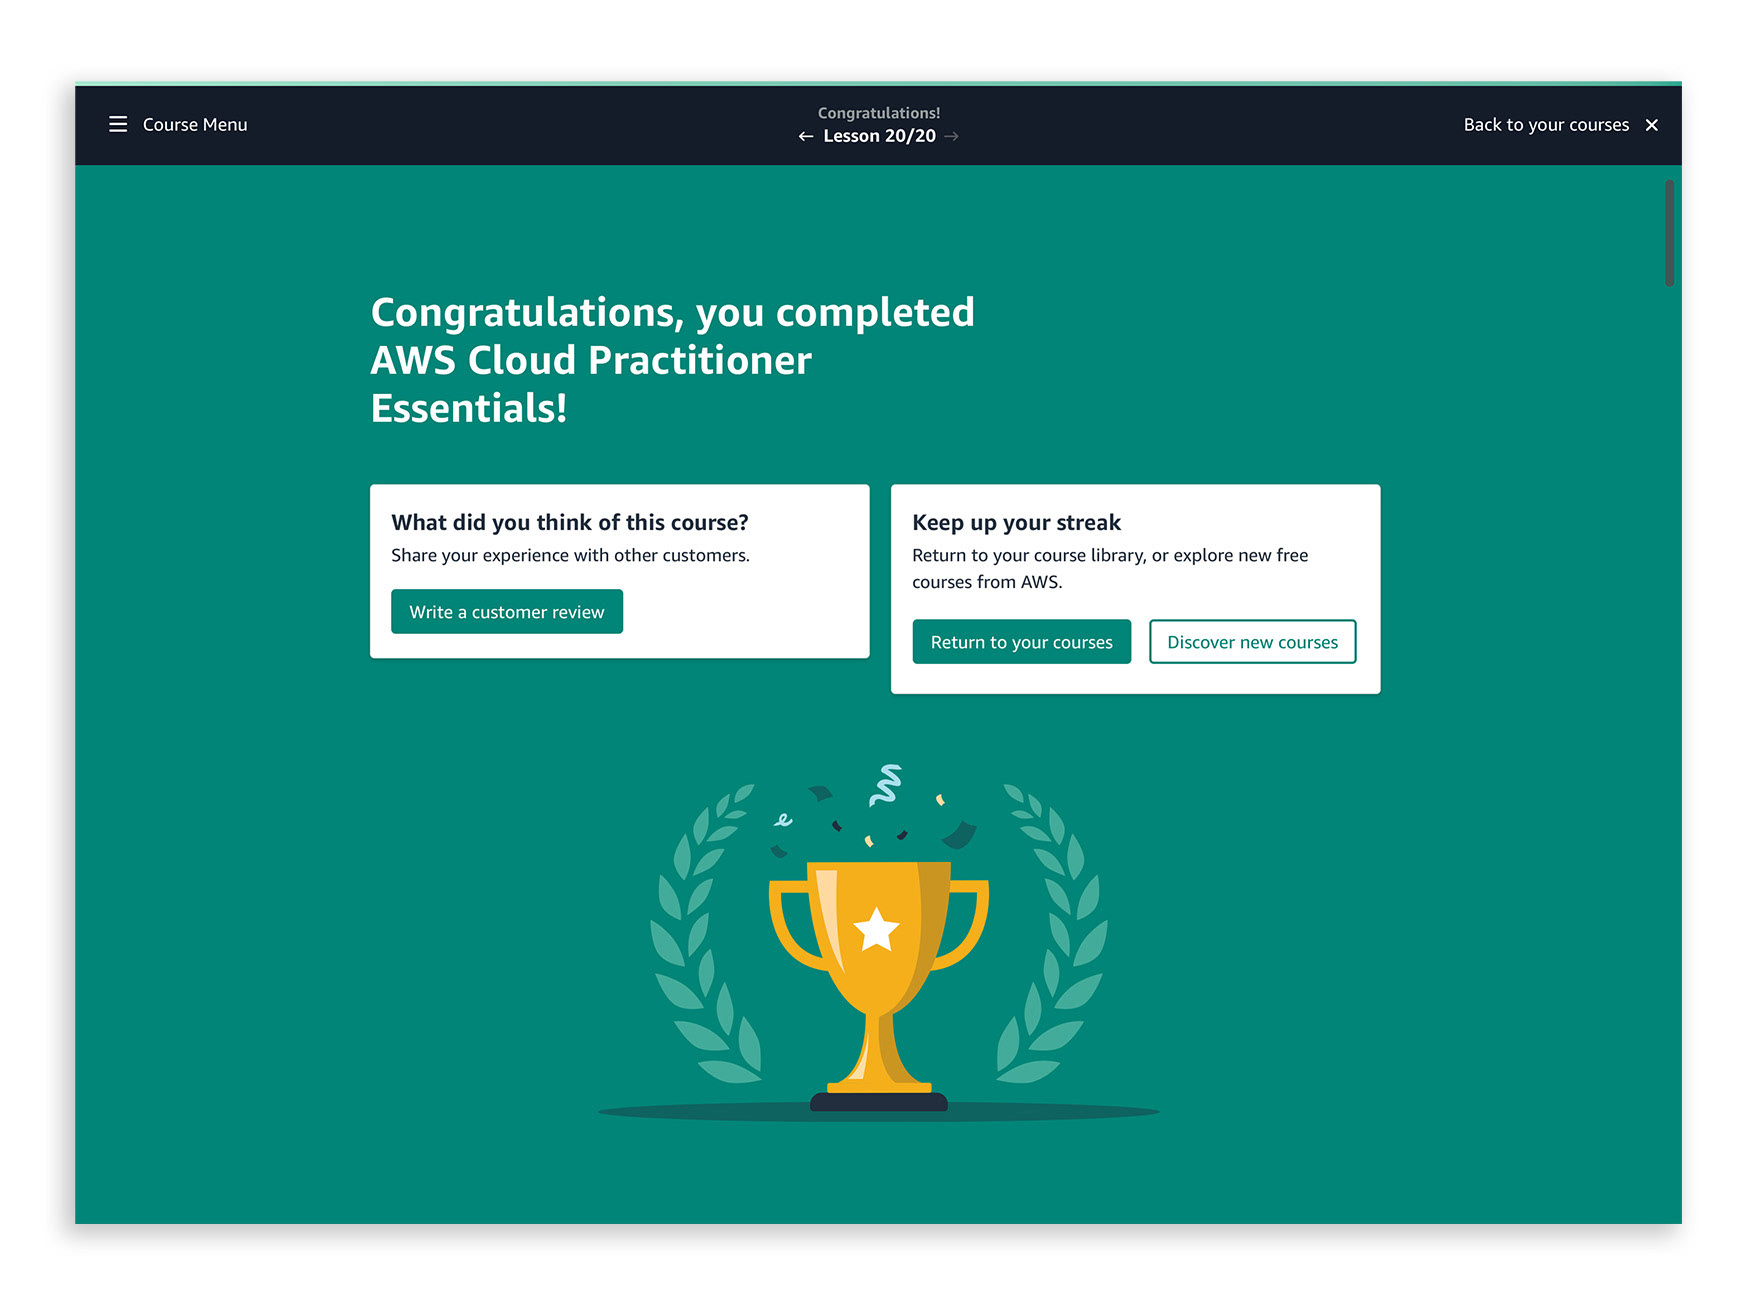This screenshot has width=1753, height=1310.
Task: Click 'Return to your course library' description text
Action: coord(1110,568)
